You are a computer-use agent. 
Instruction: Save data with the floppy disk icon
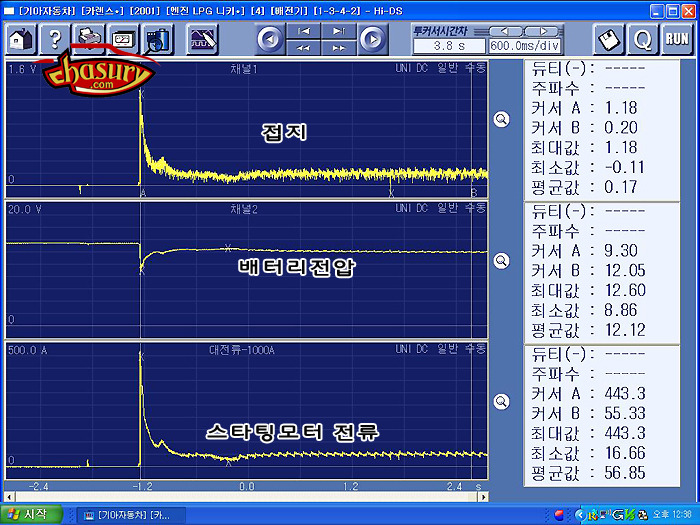tap(609, 40)
